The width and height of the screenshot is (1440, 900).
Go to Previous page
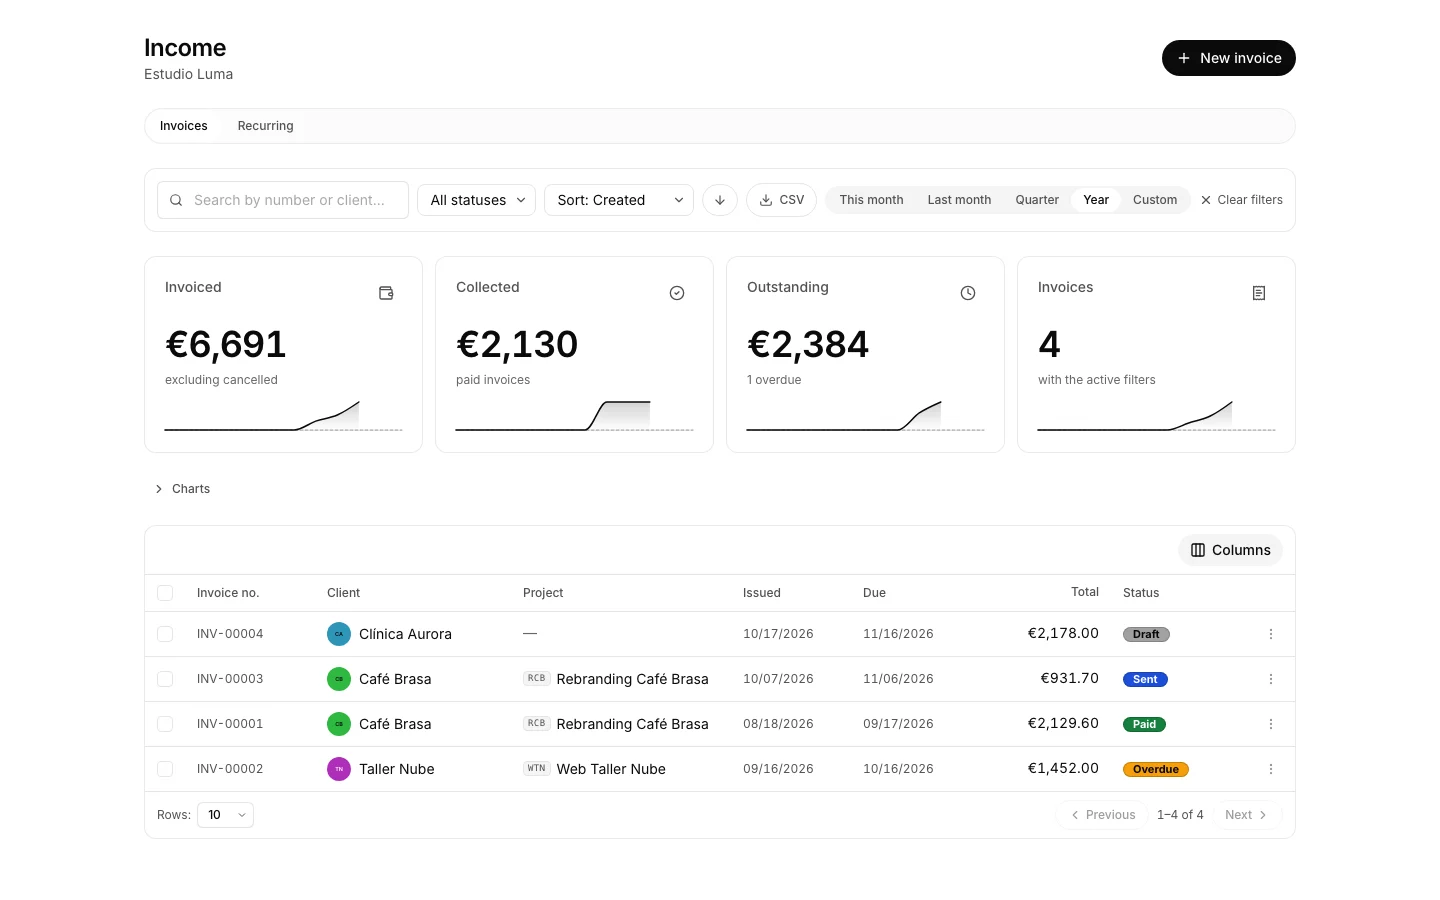[1103, 815]
